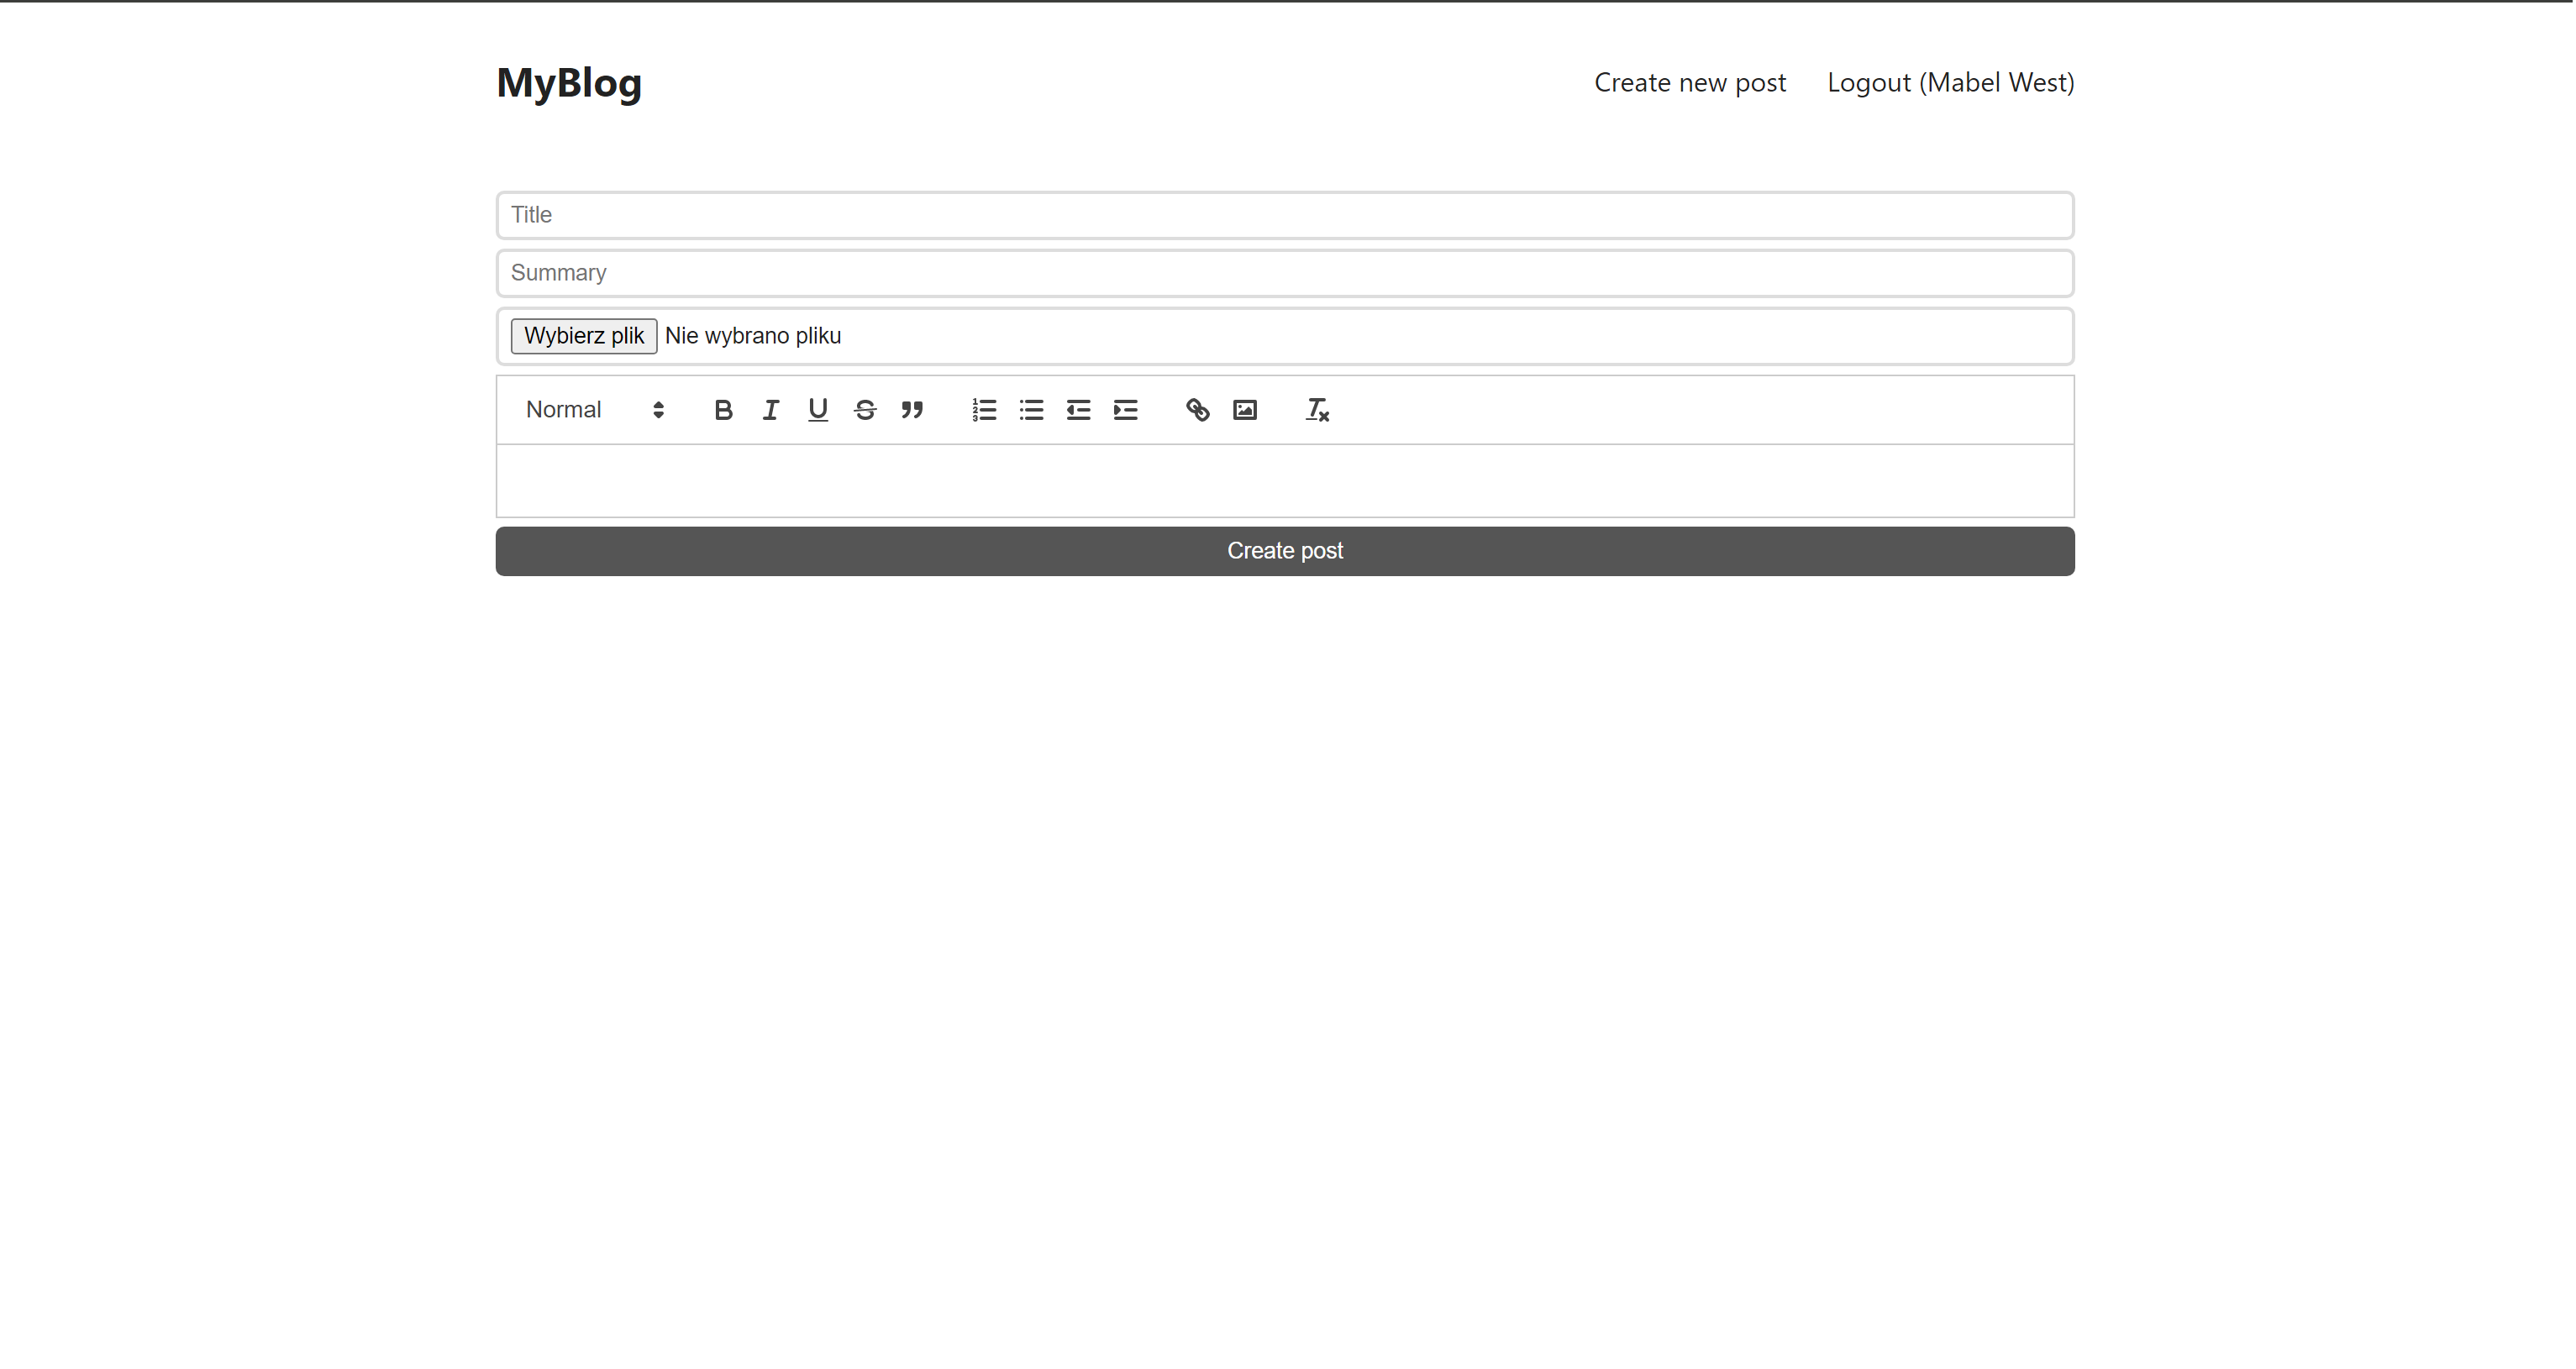This screenshot has width=2576, height=1369.
Task: Go to the MyBlog homepage
Action: click(x=568, y=83)
